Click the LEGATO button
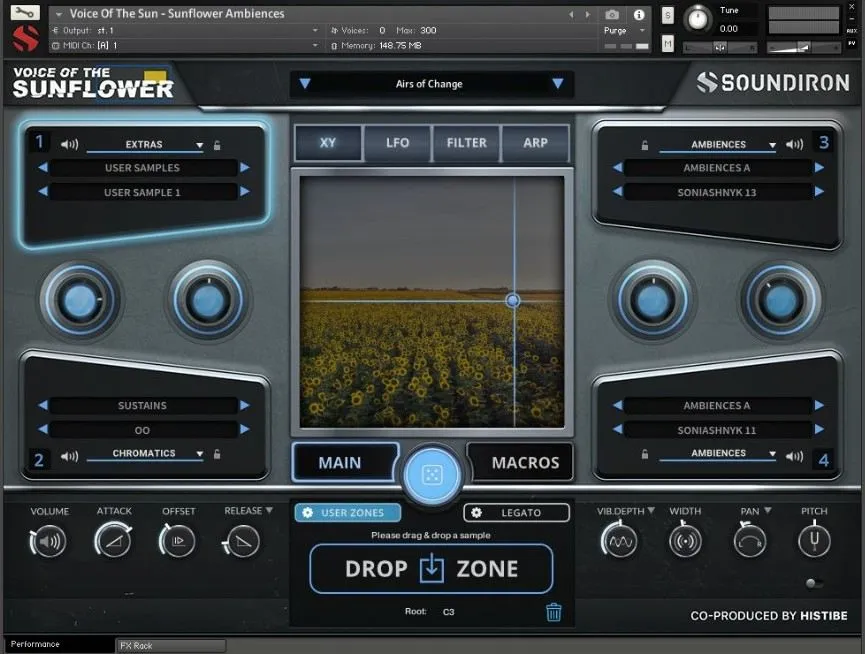This screenshot has height=654, width=865. coord(516,513)
